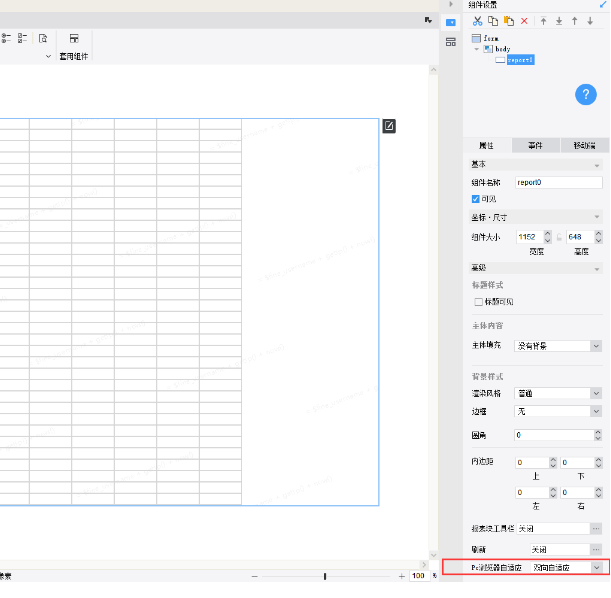Enable the 标题可见 checkbox

[479, 302]
